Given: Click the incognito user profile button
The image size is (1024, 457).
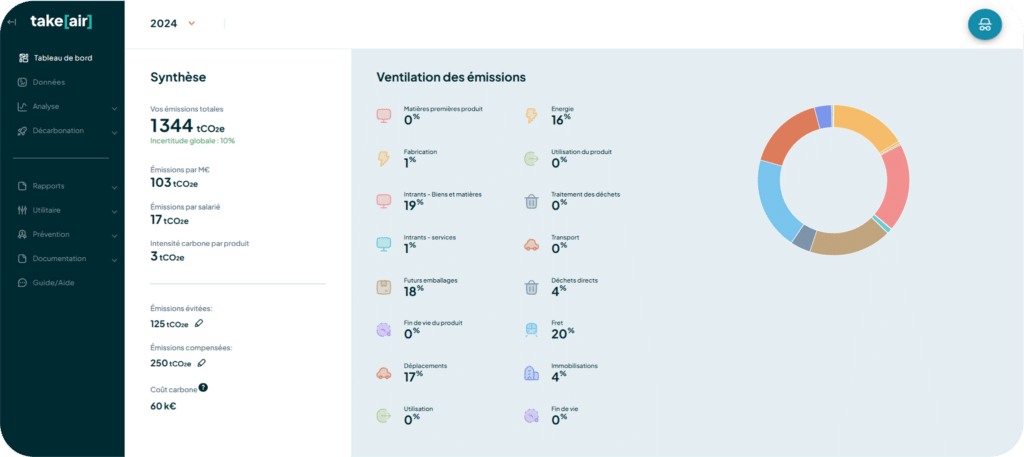Looking at the screenshot, I should 985,25.
